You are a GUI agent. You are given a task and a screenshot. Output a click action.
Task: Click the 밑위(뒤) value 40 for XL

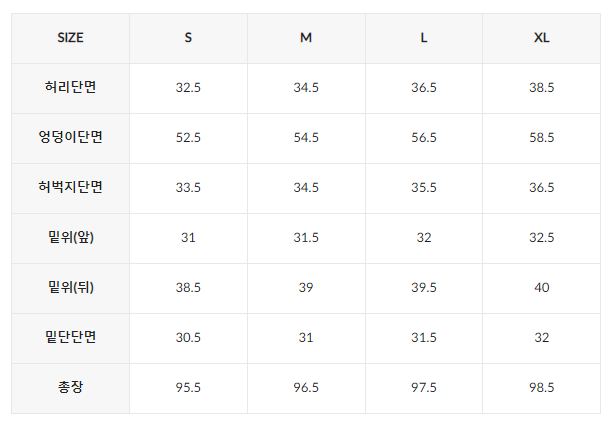click(542, 288)
